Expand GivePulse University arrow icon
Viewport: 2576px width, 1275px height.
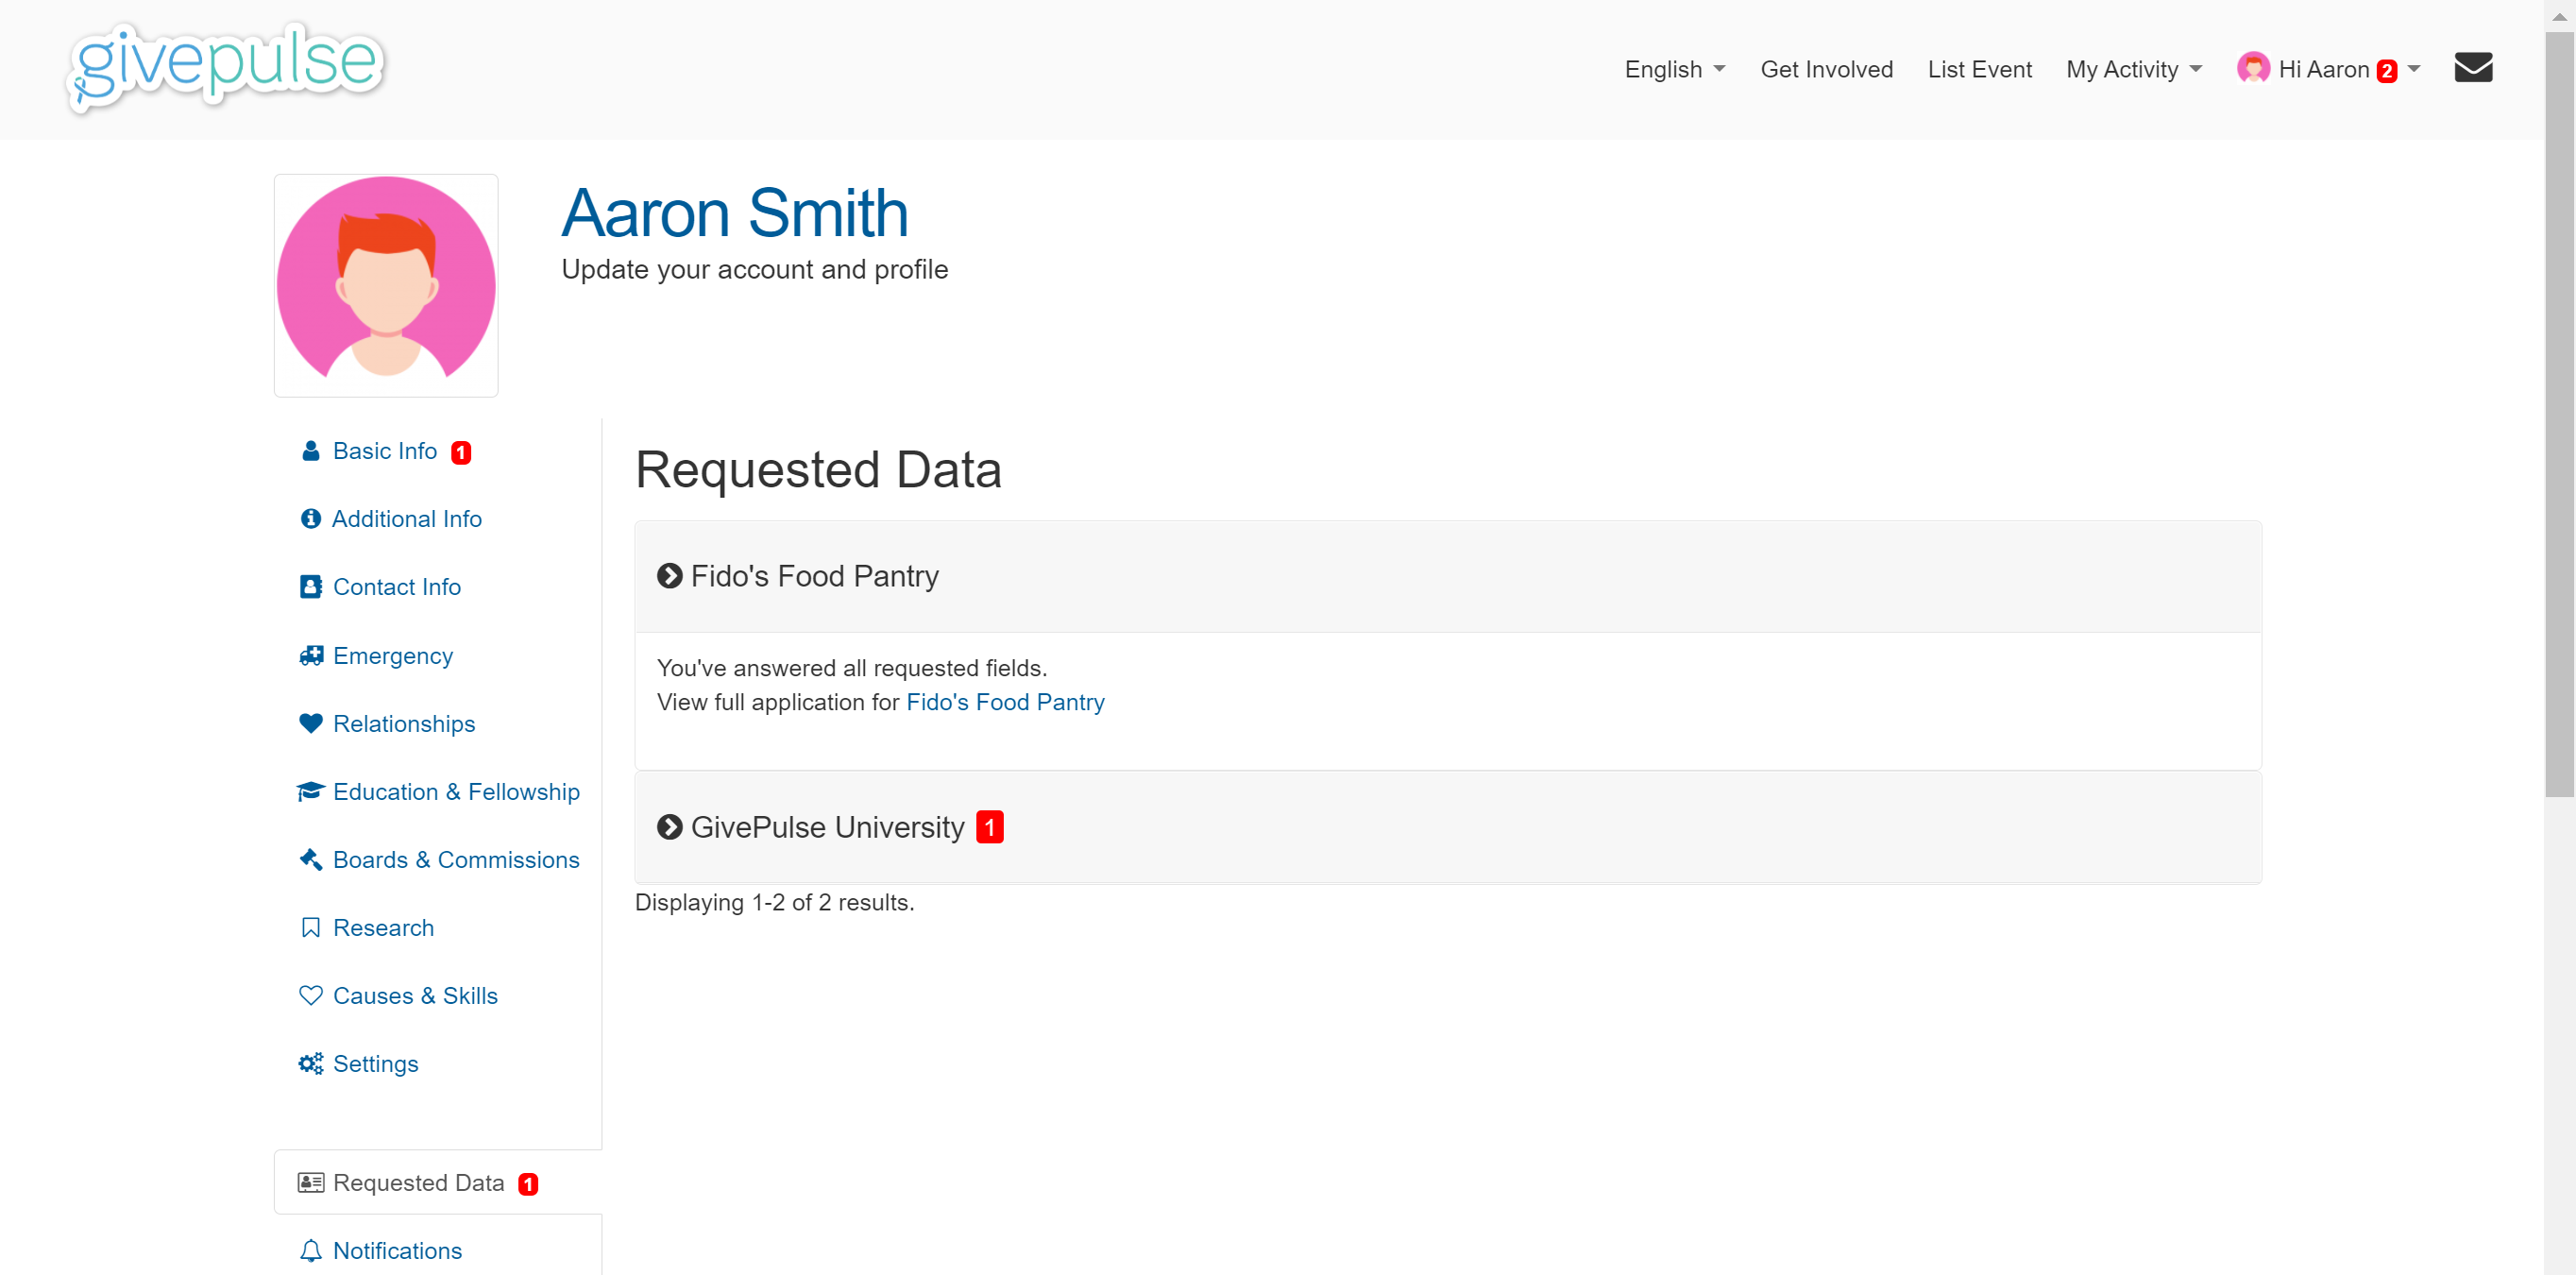point(669,827)
